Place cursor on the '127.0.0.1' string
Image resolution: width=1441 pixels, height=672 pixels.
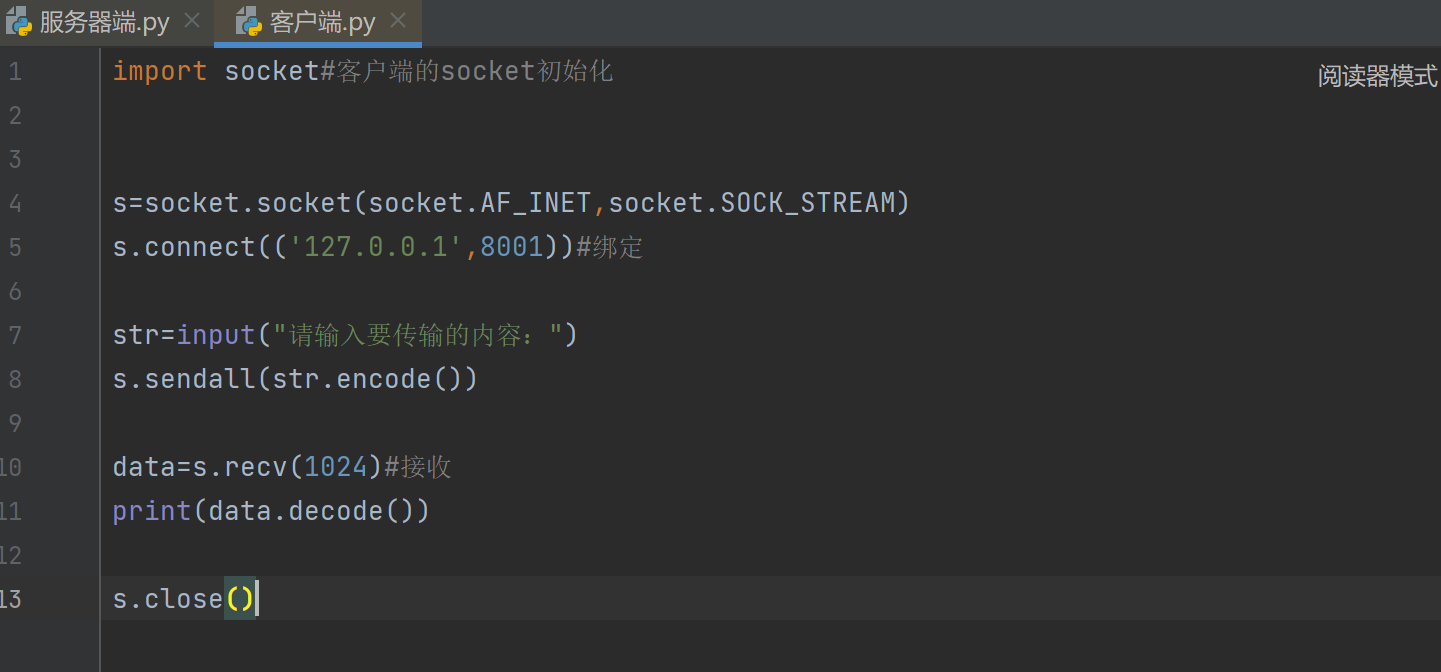click(376, 248)
